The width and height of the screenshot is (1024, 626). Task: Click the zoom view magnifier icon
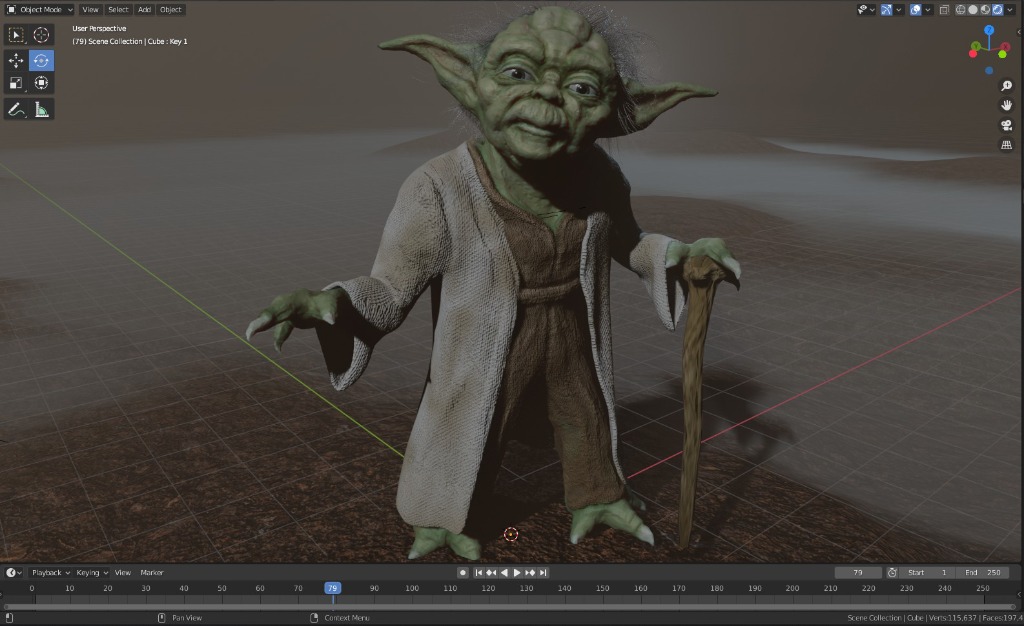(1006, 86)
